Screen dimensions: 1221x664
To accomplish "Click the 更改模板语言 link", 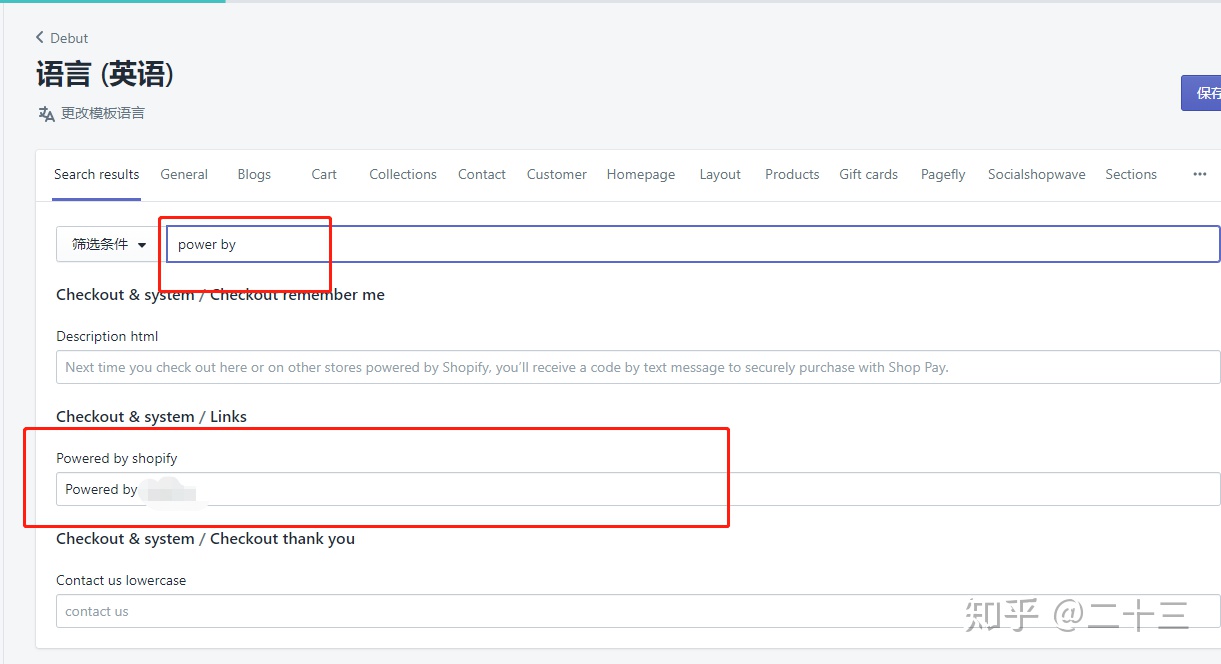I will click(102, 114).
